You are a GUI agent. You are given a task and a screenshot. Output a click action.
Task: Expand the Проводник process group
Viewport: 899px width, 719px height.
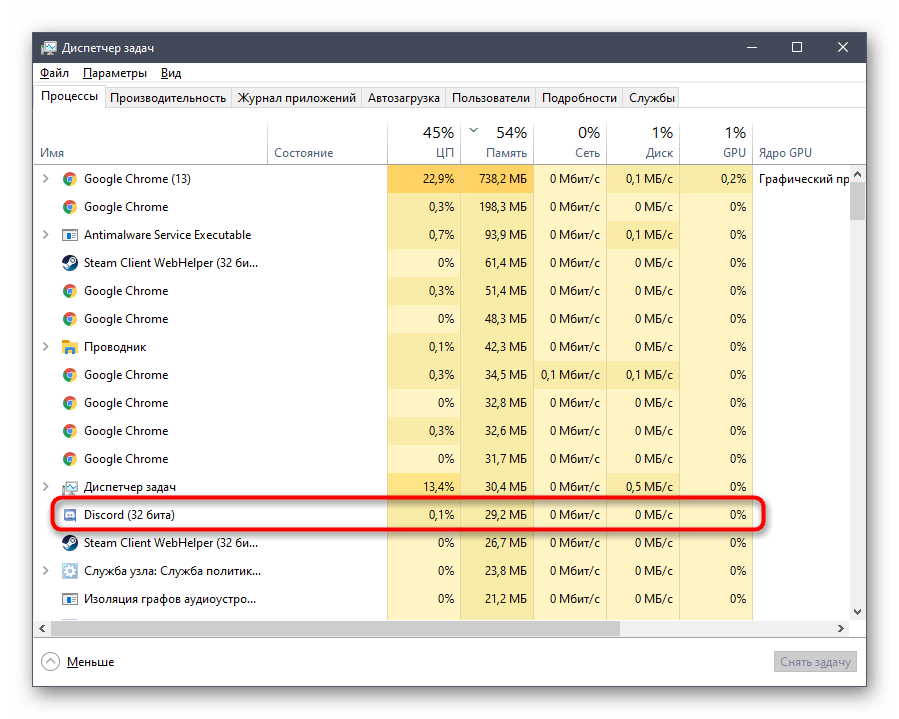click(45, 347)
